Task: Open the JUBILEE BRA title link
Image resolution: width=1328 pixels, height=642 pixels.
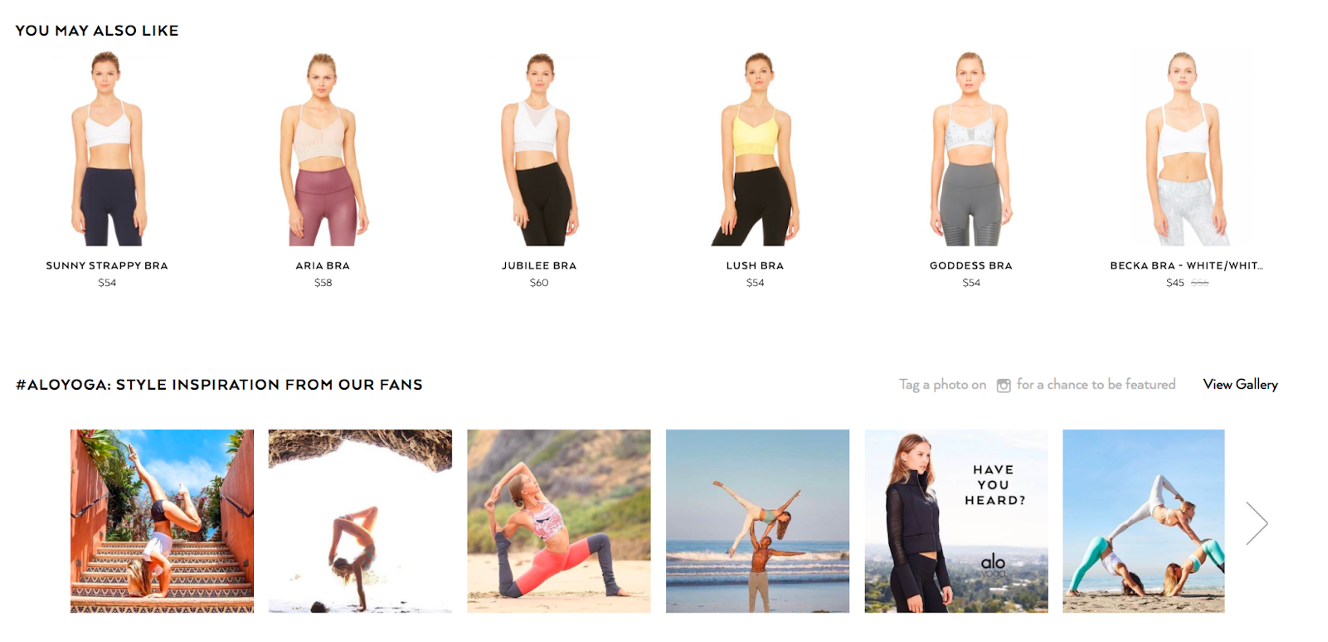Action: tap(539, 266)
